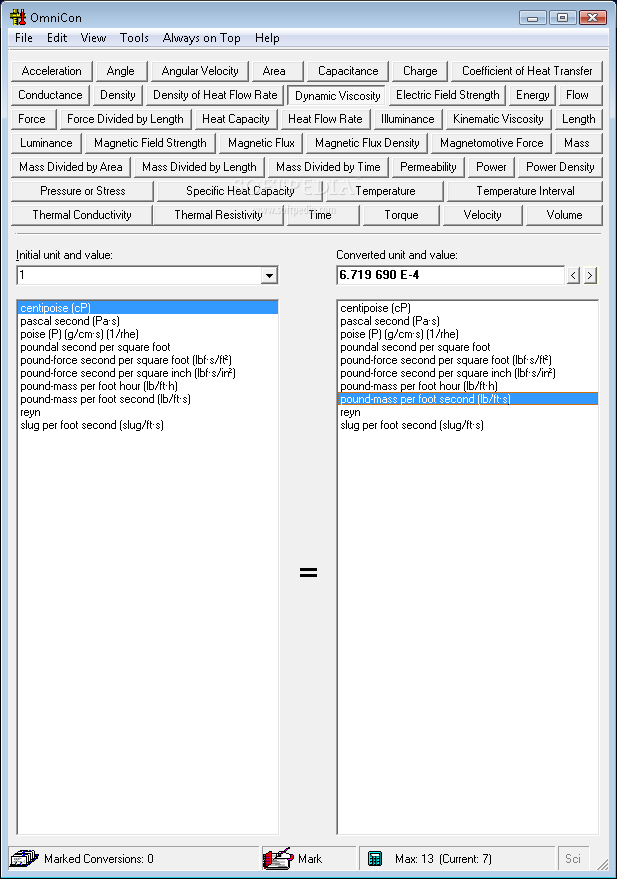Open the Help menu

click(x=267, y=38)
